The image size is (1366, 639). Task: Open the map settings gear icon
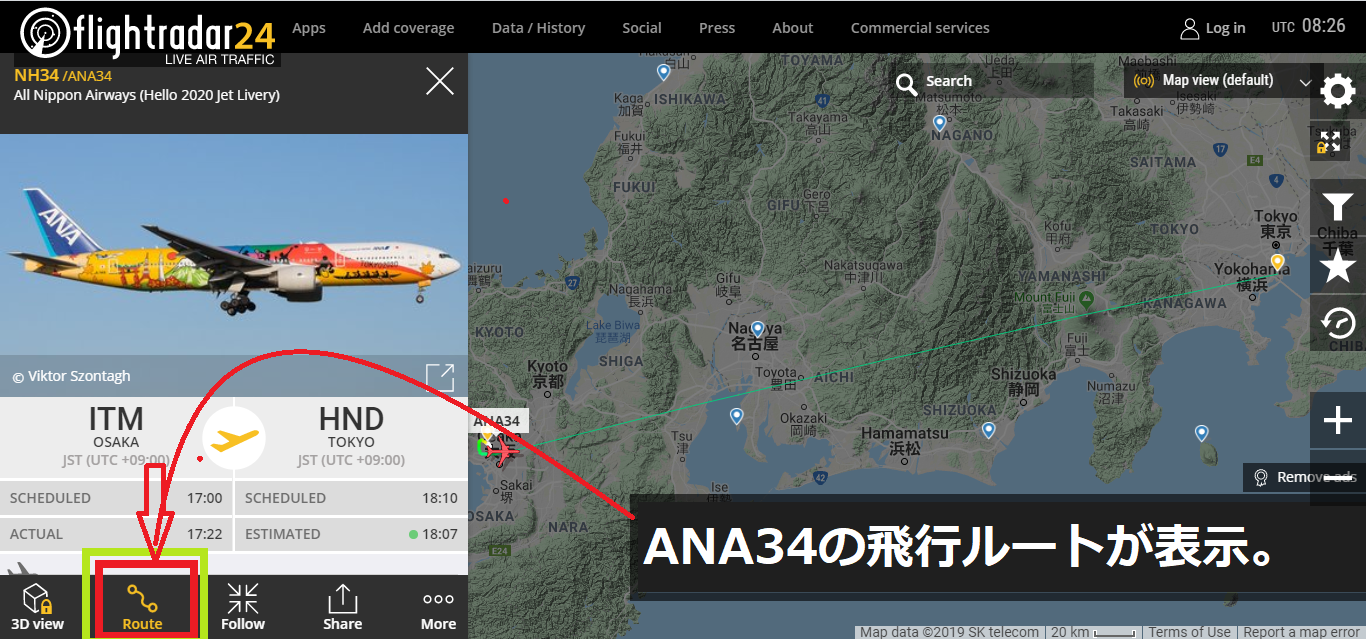(1337, 93)
